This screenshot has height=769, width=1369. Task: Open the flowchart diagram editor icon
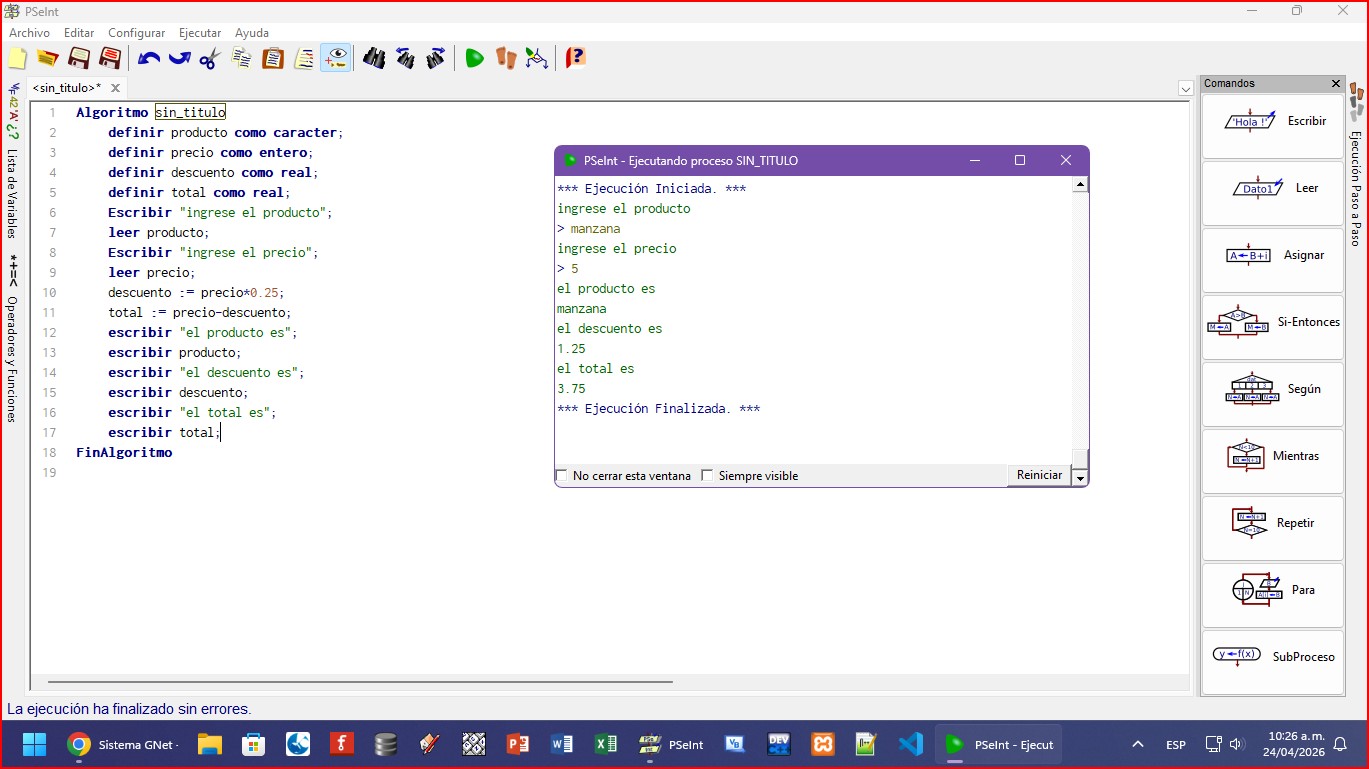point(537,58)
